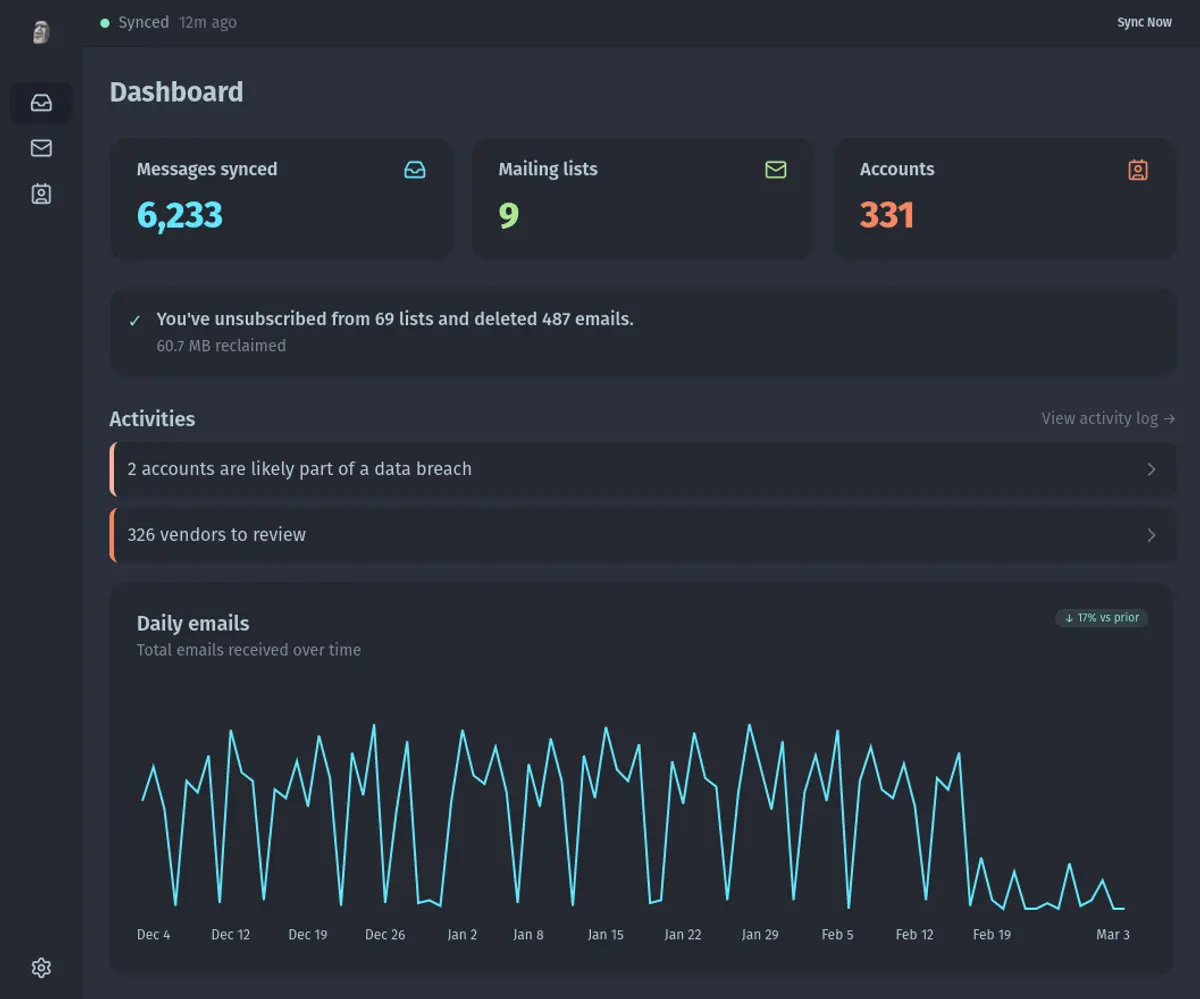
Task: Open the Mailing lists card
Action: (643, 199)
